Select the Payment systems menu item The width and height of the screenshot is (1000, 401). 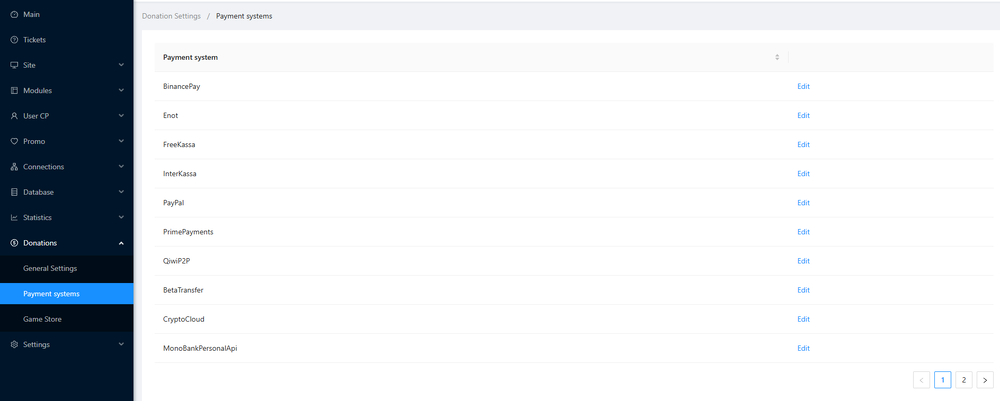pos(51,294)
